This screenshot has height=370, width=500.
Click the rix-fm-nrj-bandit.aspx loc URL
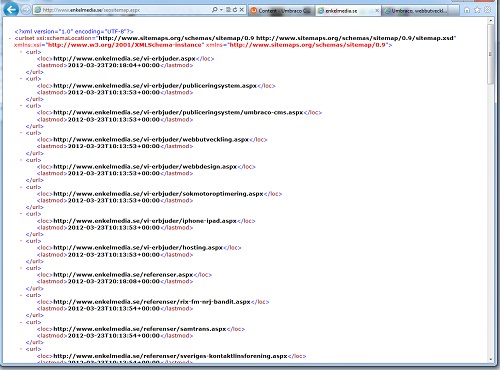pyautogui.click(x=152, y=302)
